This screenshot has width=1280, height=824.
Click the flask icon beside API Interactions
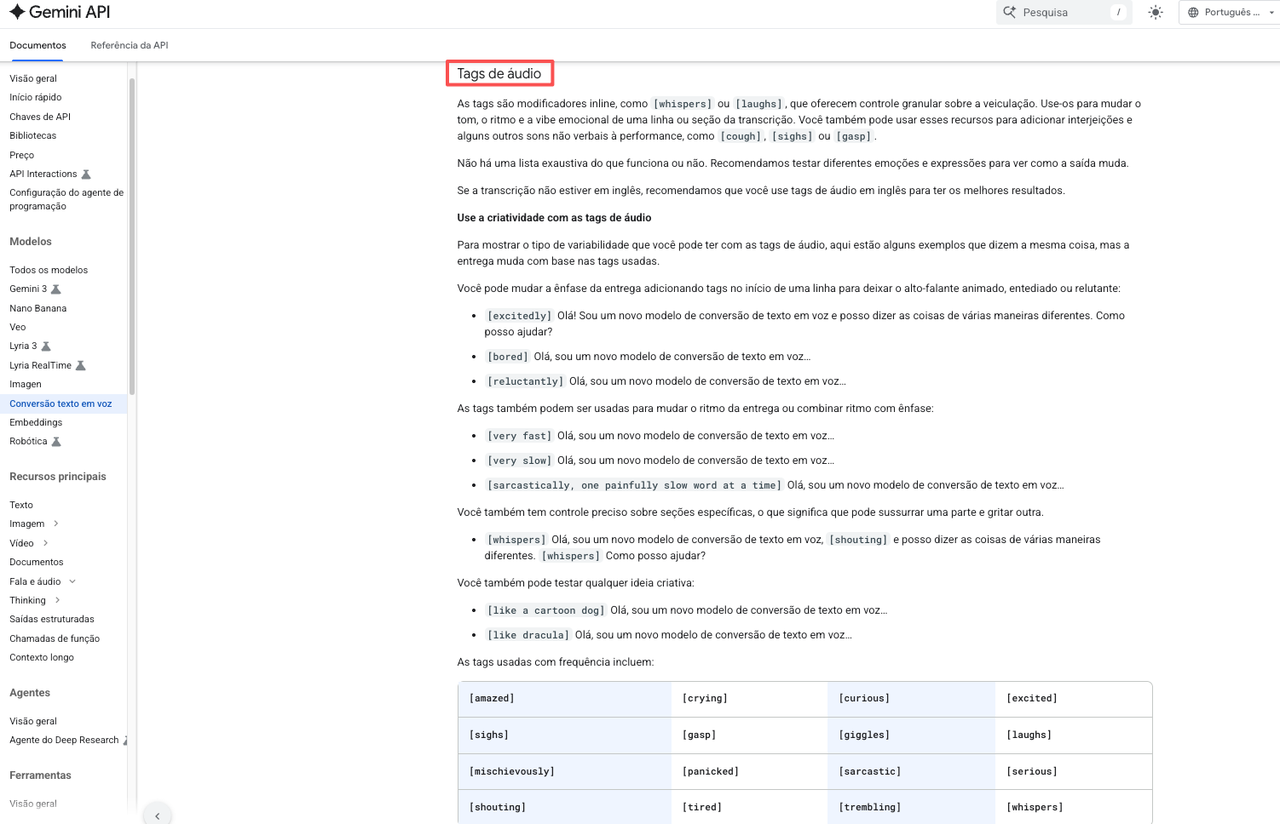pos(86,174)
